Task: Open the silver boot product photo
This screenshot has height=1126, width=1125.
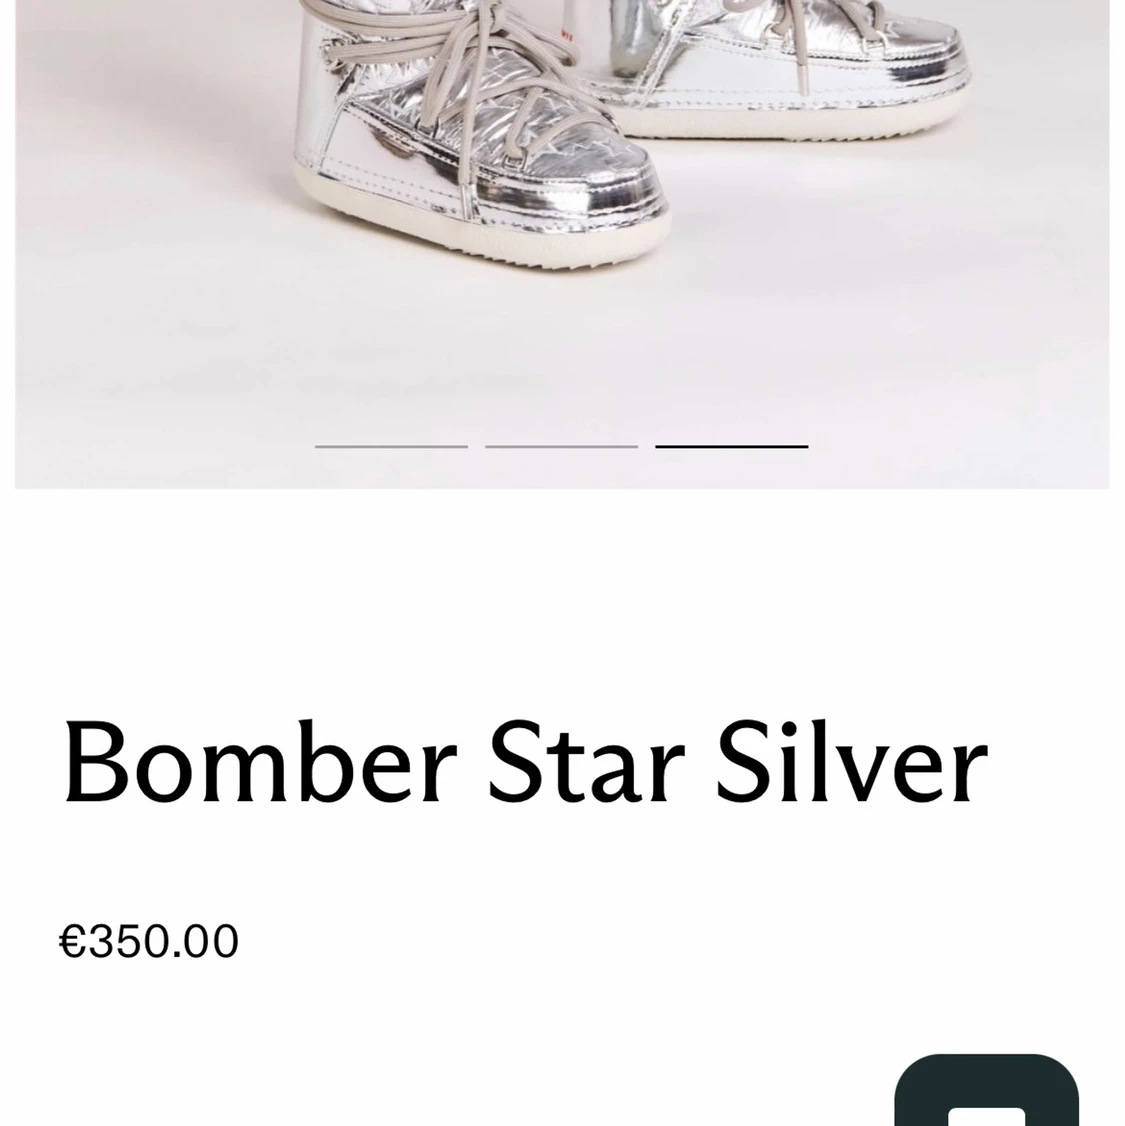Action: tap(562, 244)
